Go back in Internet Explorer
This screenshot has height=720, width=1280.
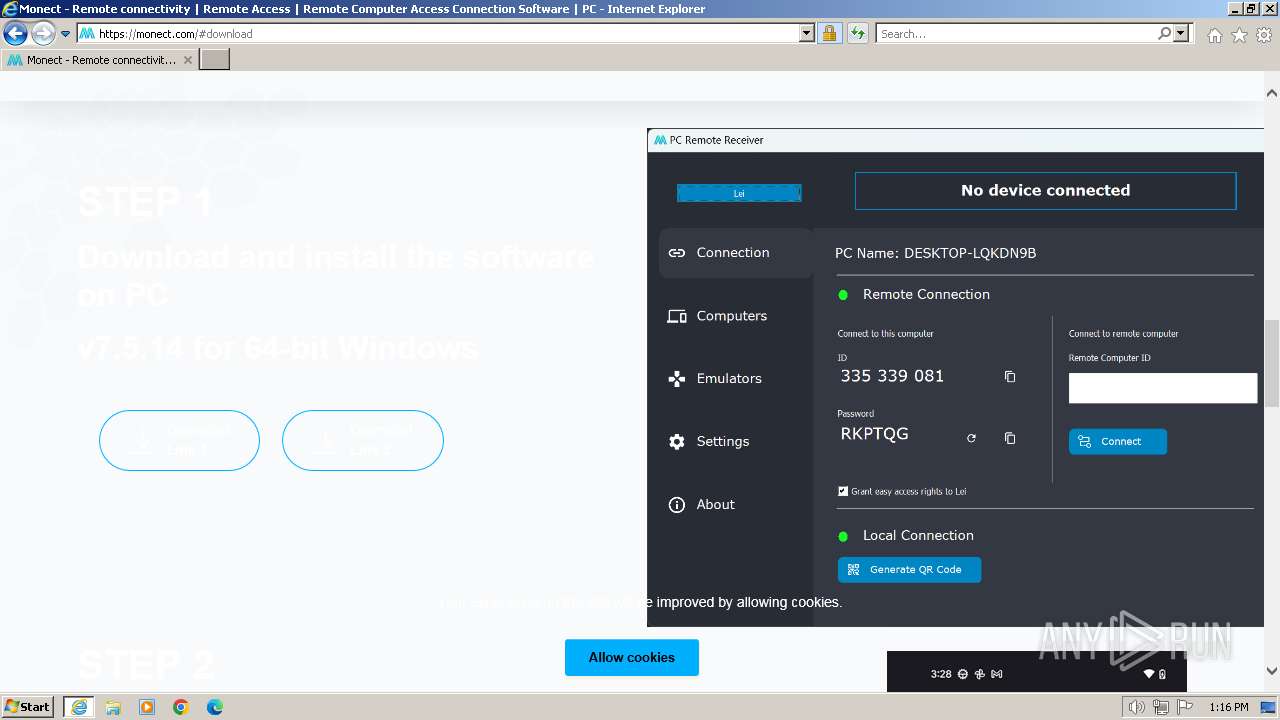tap(15, 34)
